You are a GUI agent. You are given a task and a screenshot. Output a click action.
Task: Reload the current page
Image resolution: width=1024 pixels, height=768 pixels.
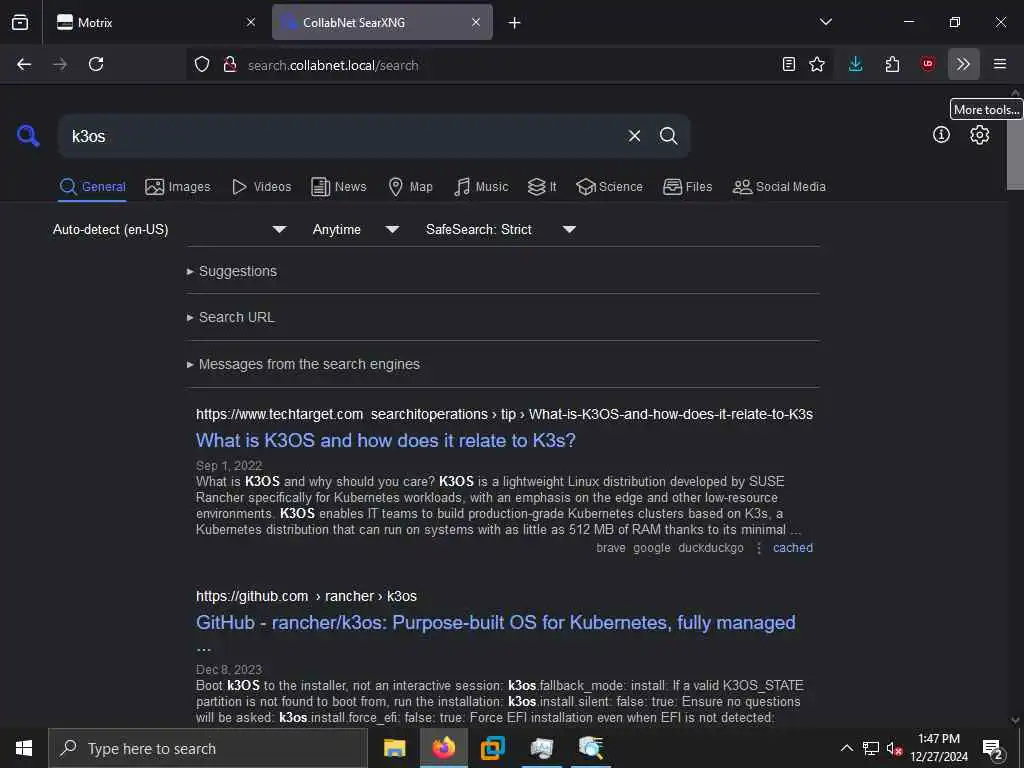click(x=96, y=64)
